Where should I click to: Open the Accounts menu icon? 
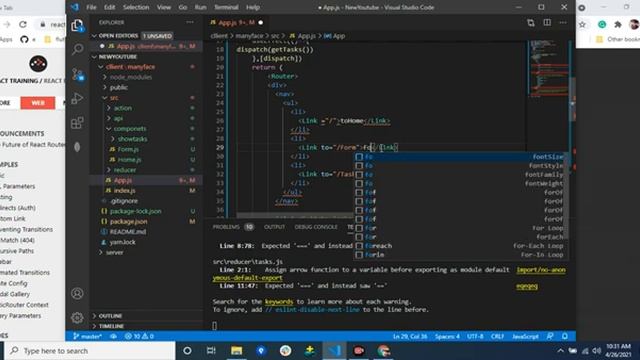[77, 293]
